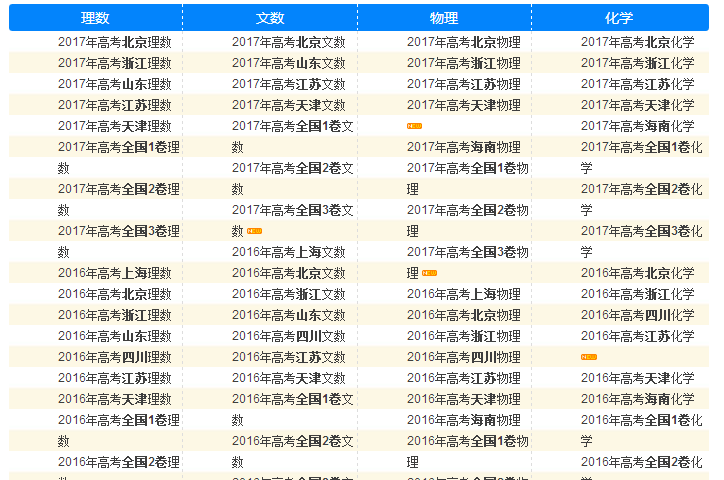
Task: Click NEW badge below 2016 江苏化学
Action: click(589, 357)
